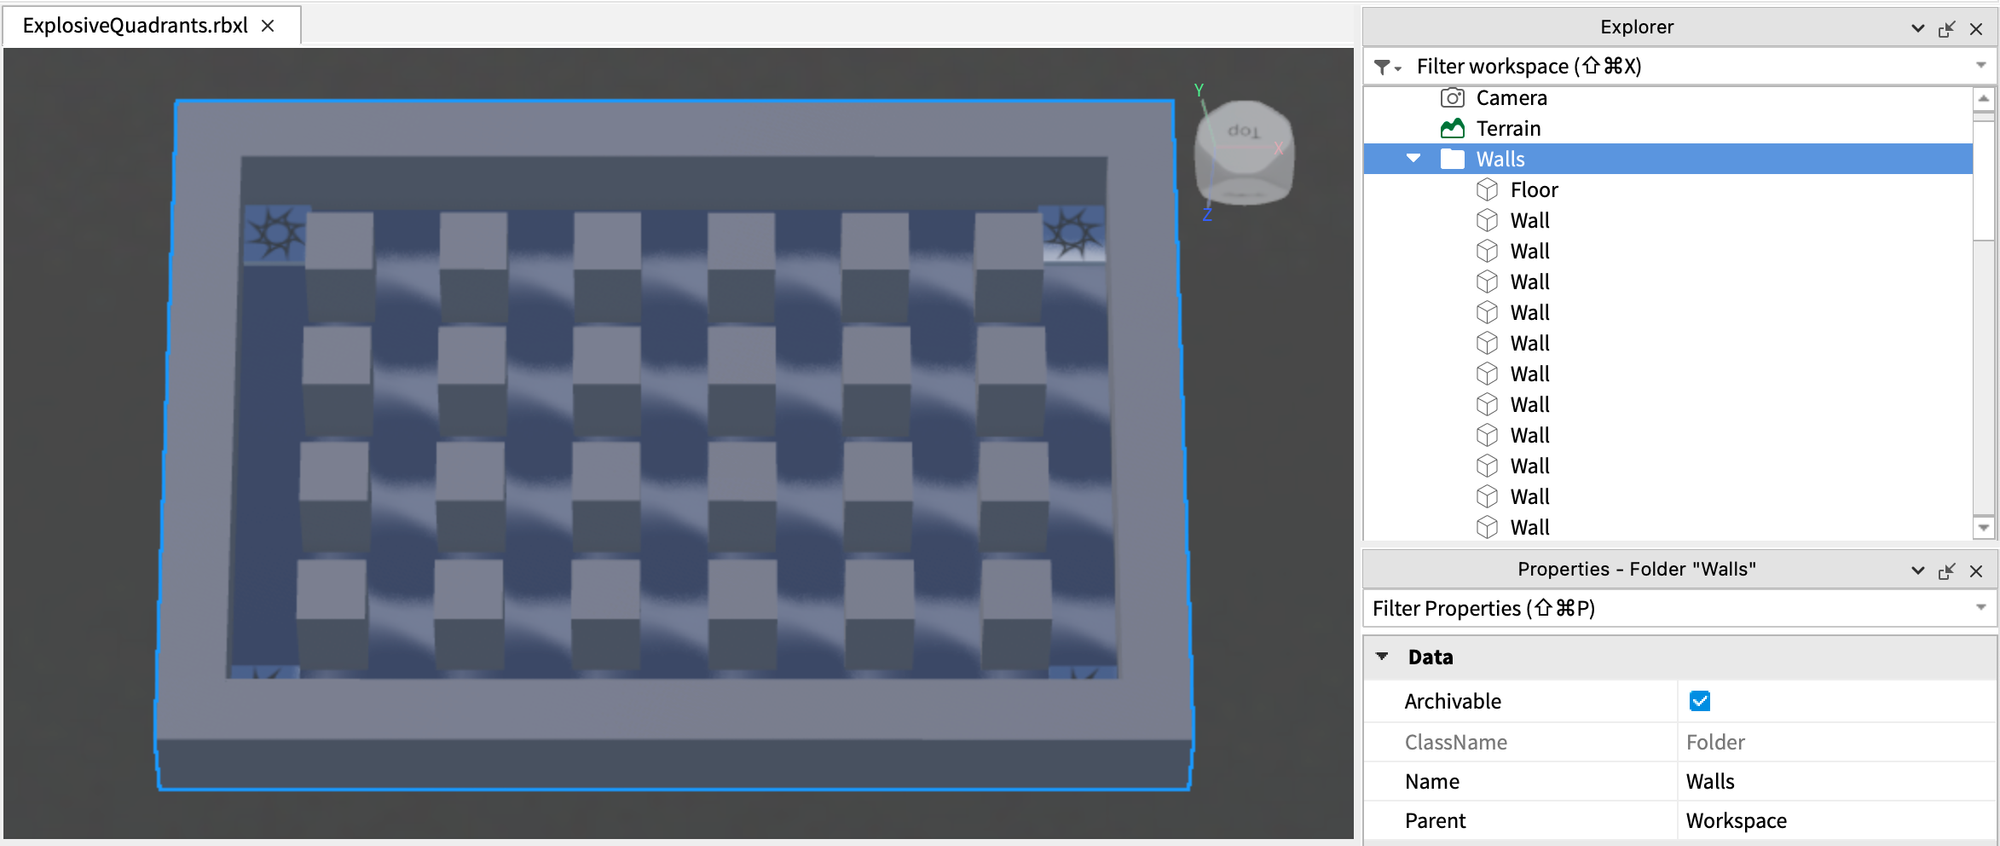
Task: Click the Floor part cube icon
Action: tap(1487, 190)
